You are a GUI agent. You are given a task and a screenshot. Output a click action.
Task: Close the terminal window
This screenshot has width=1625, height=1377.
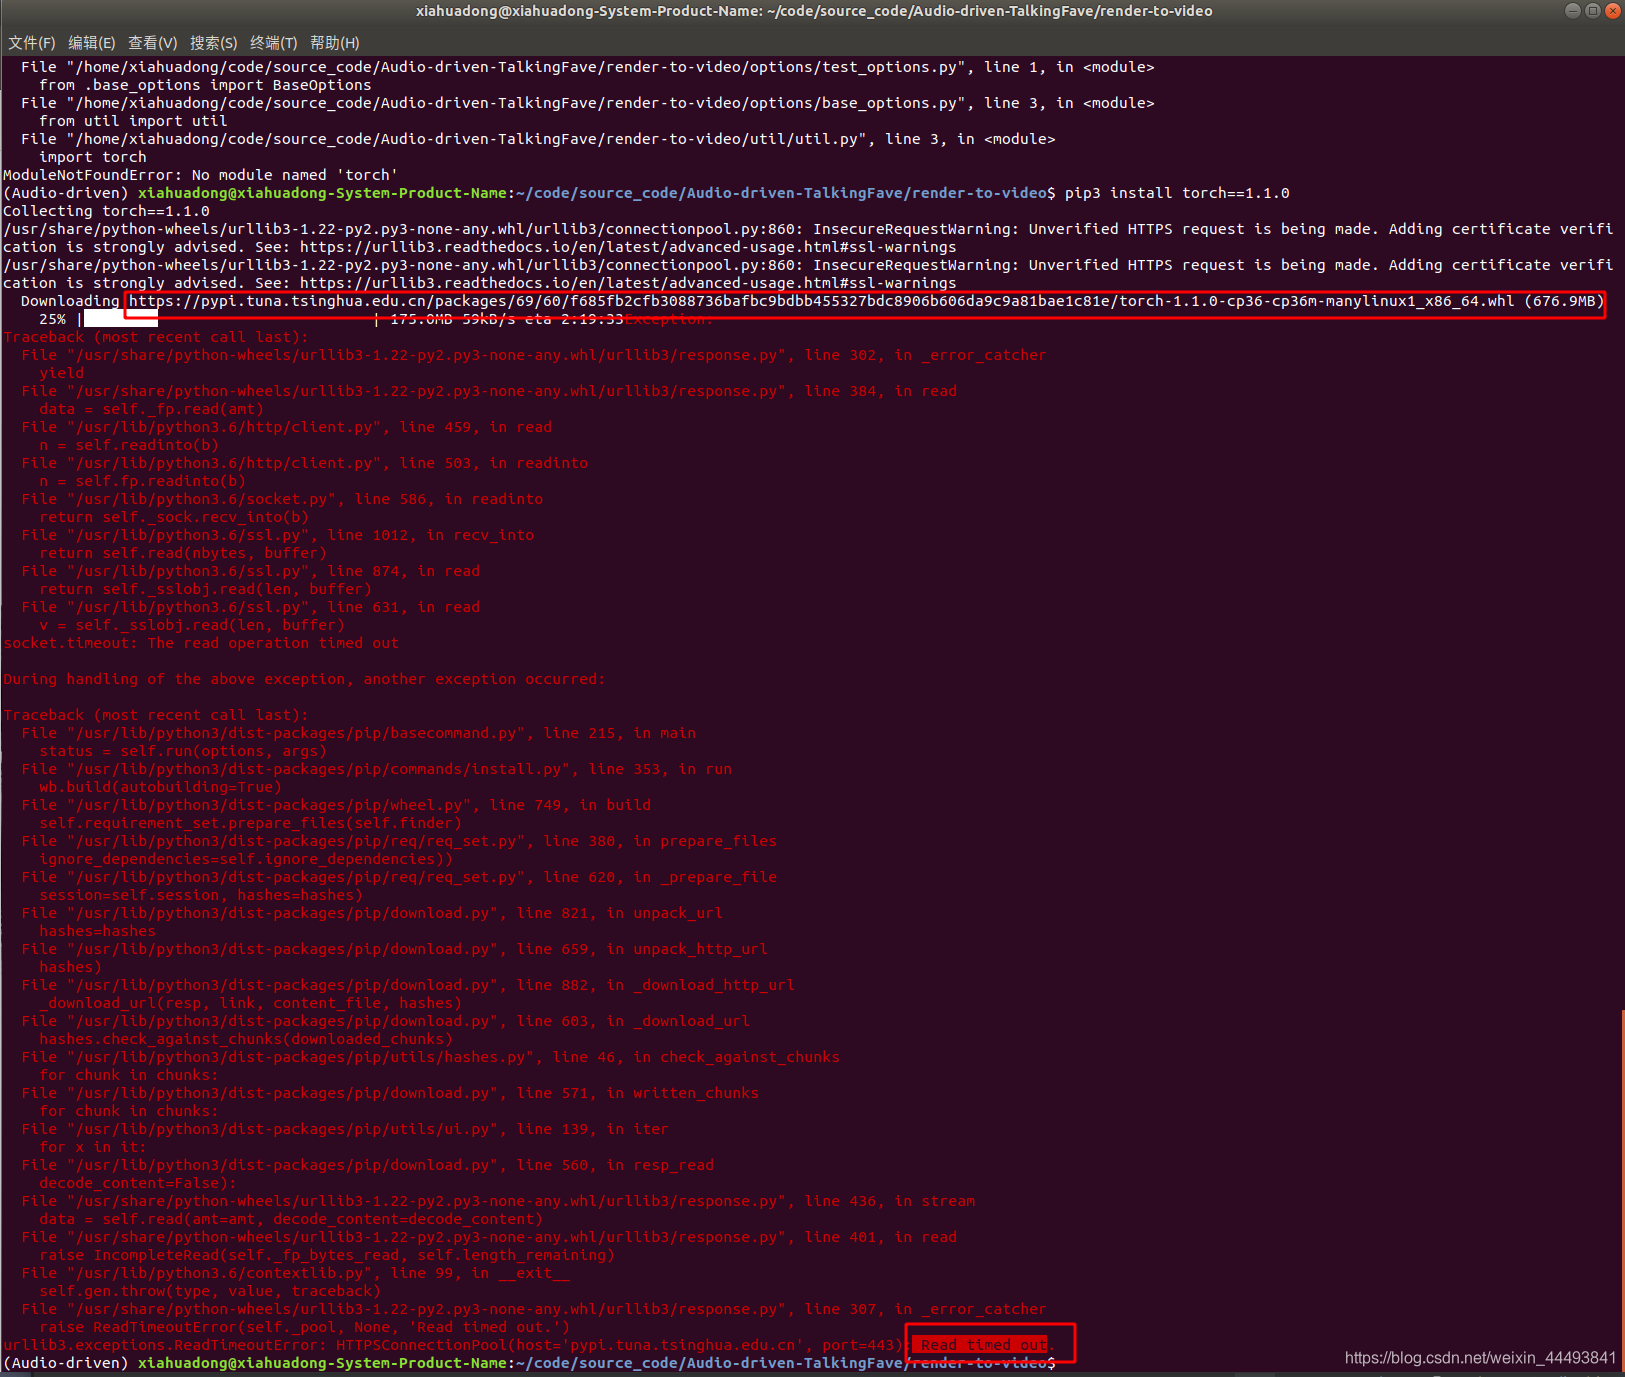pyautogui.click(x=1612, y=11)
